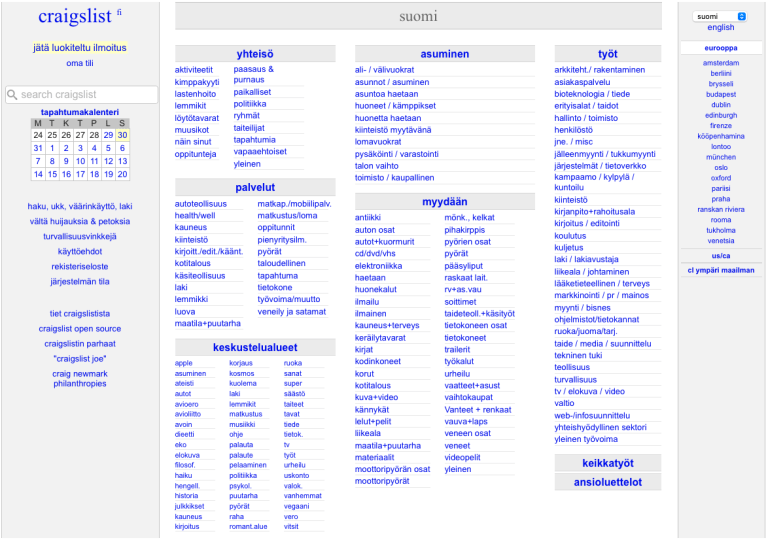Screen dimensions: 768x540
Task: Select calendar date 30
Action: tap(122, 135)
